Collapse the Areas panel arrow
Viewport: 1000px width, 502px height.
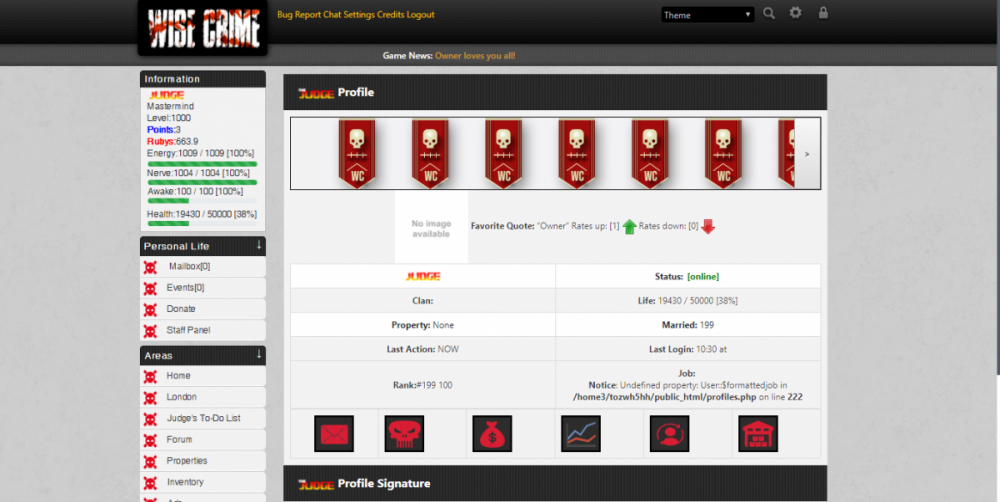coord(259,354)
